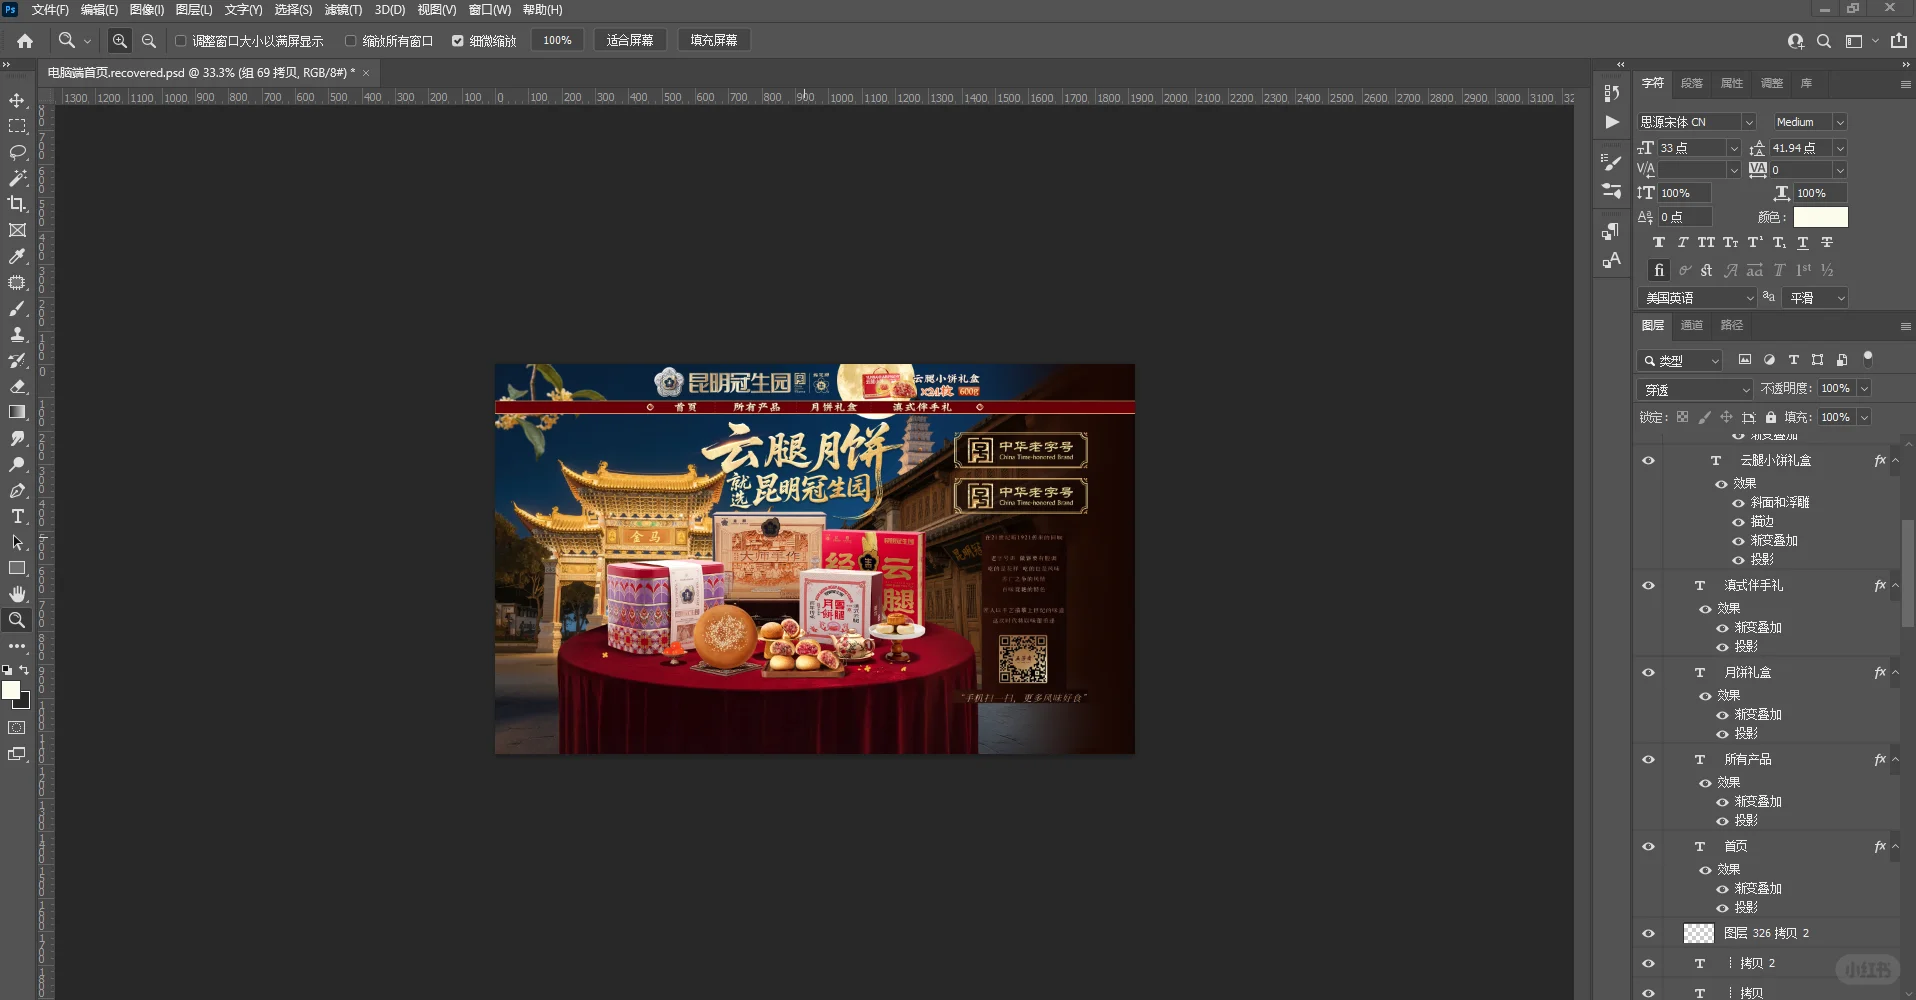Image resolution: width=1916 pixels, height=1000 pixels.
Task: Open the 思源宋体 CN font family dropdown
Action: [1749, 122]
